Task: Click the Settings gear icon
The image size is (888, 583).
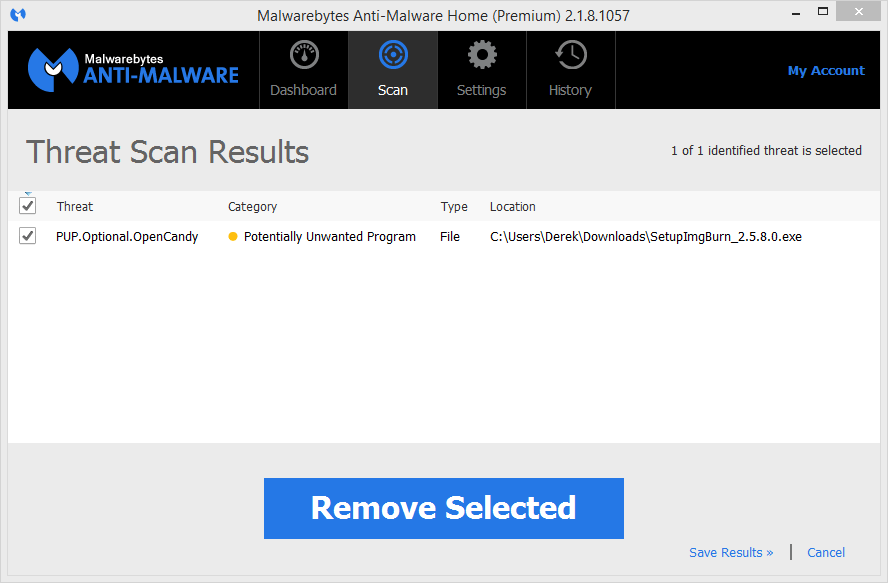Action: pos(481,54)
